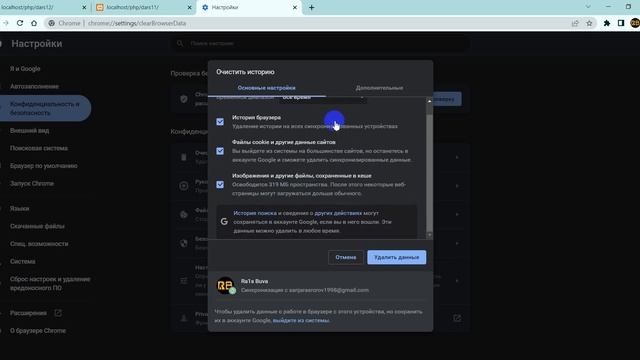Open Запуск Chrome settings section
640x360 pixels.
click(x=32, y=183)
